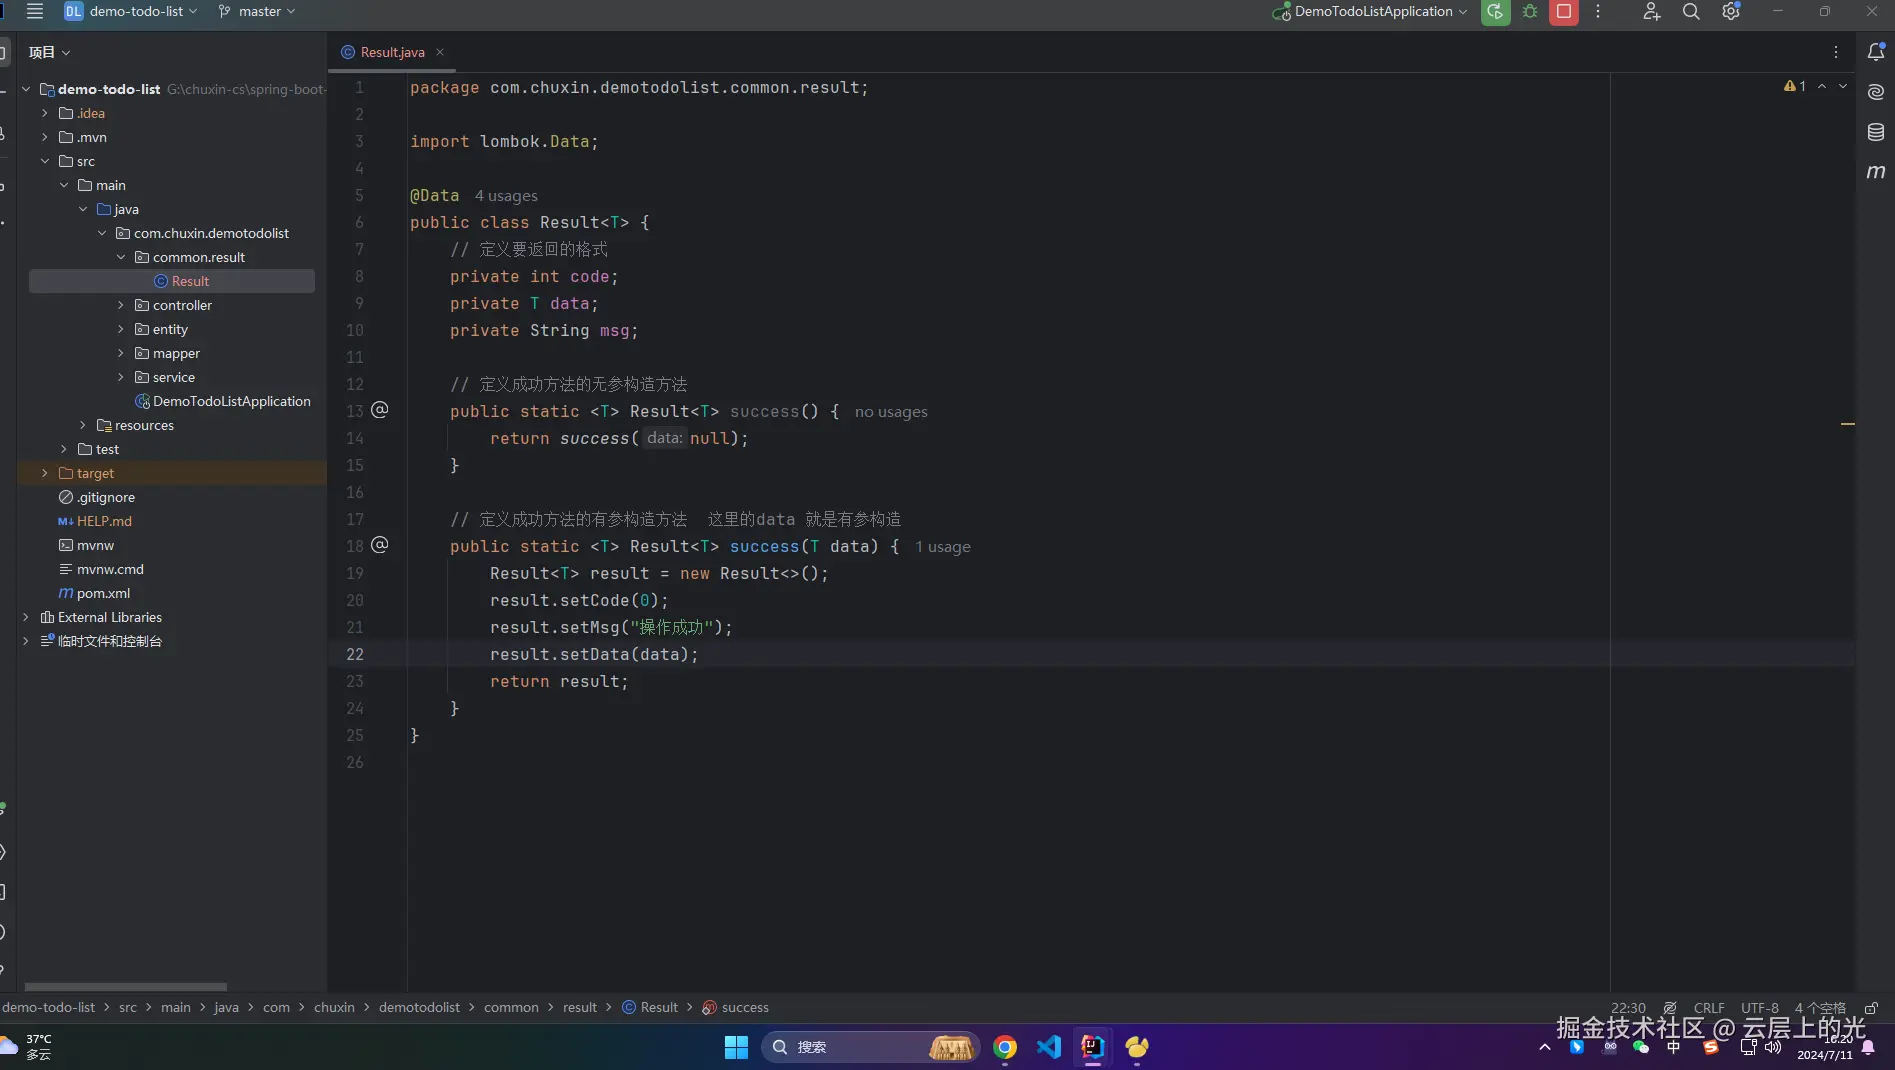Open DemoTodoListApplication run configuration dropdown
Viewport: 1895px width, 1070px height.
click(x=1372, y=12)
